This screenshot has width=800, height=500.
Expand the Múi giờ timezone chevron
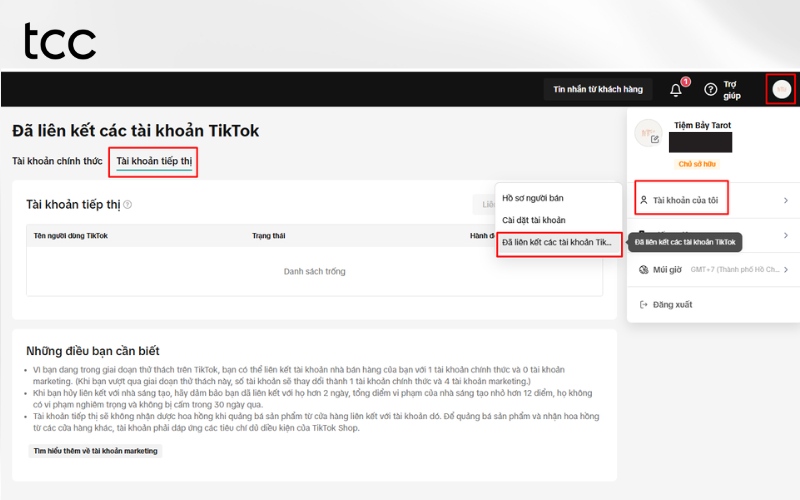pyautogui.click(x=786, y=269)
